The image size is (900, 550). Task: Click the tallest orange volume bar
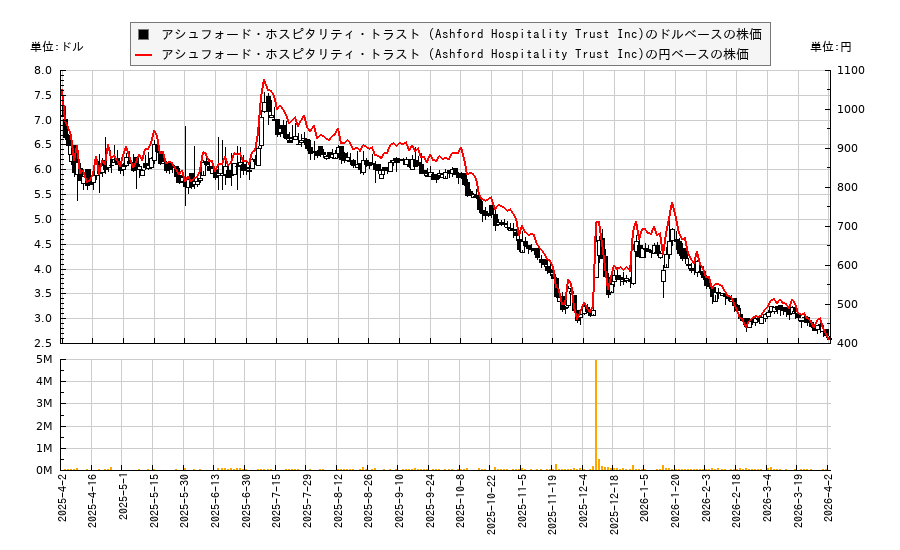(596, 414)
